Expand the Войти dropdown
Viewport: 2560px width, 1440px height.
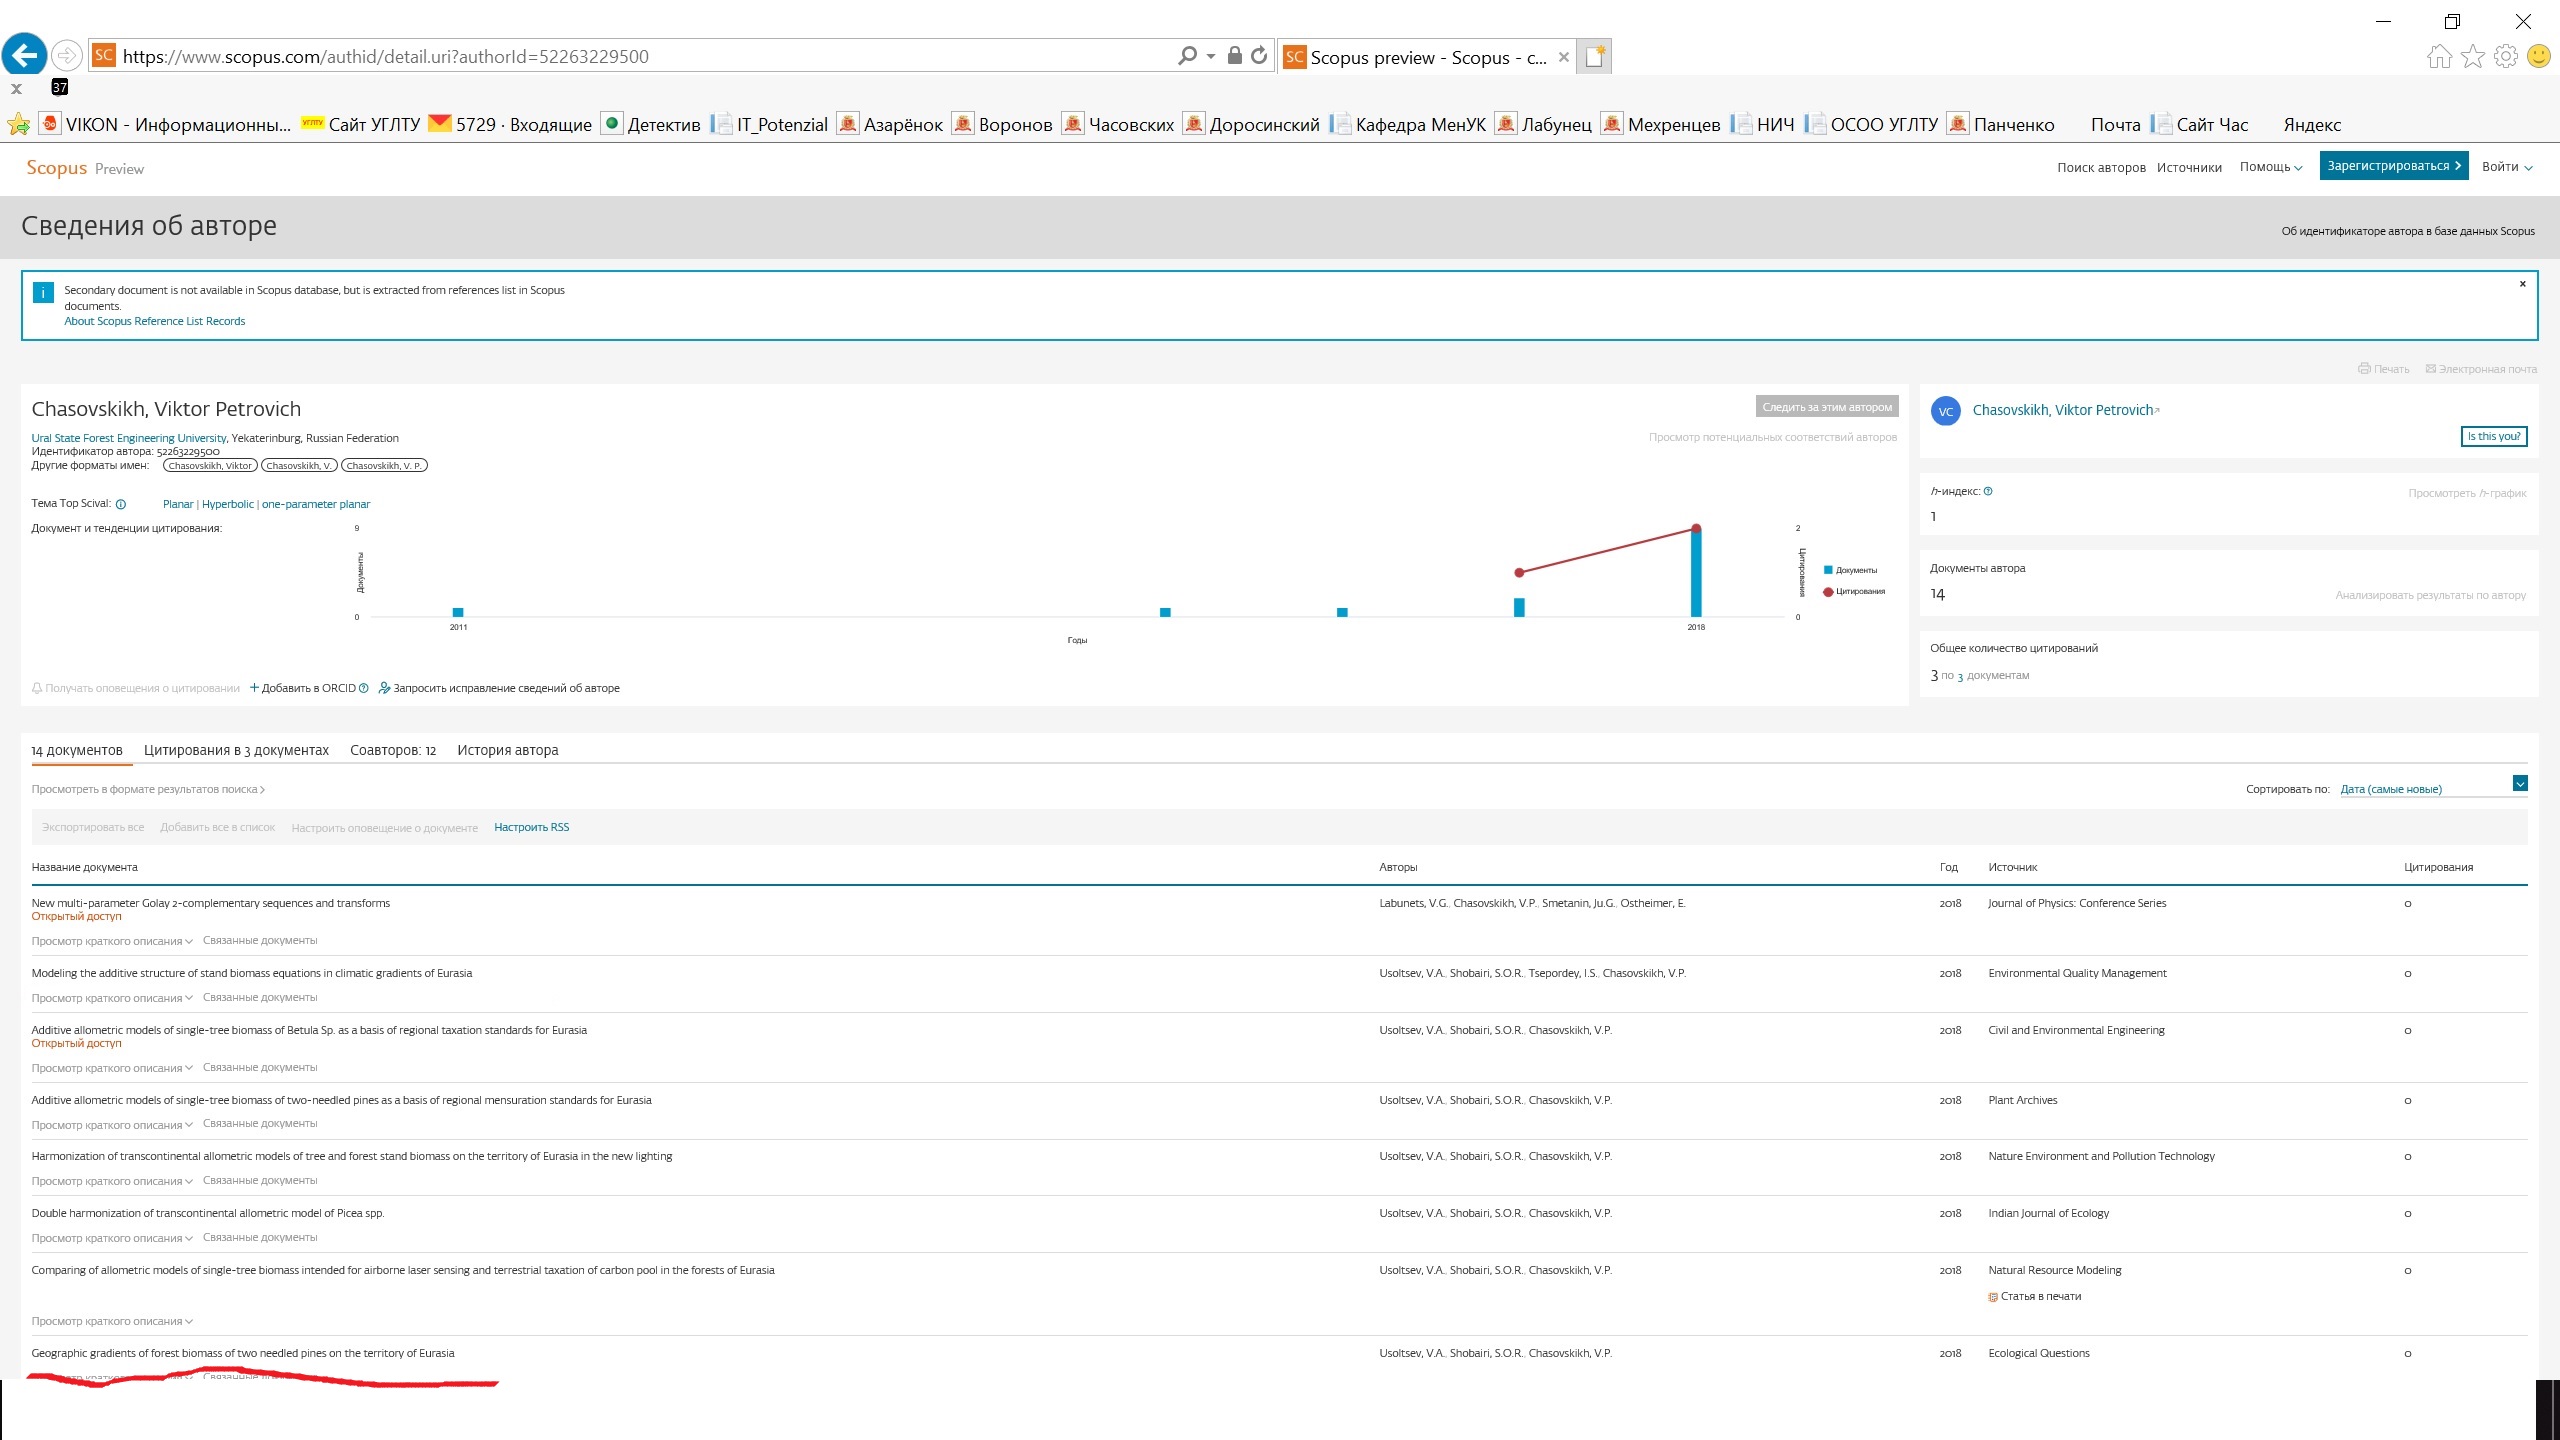coord(2507,167)
